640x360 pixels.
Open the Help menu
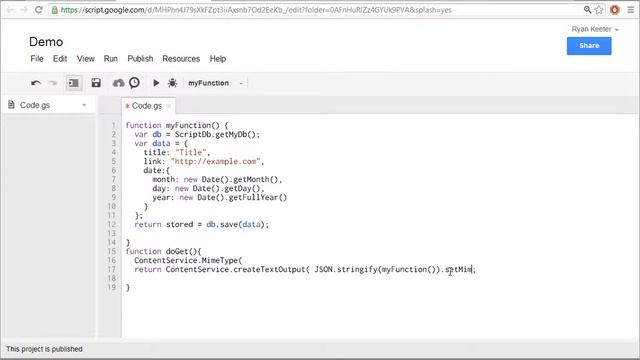point(218,59)
